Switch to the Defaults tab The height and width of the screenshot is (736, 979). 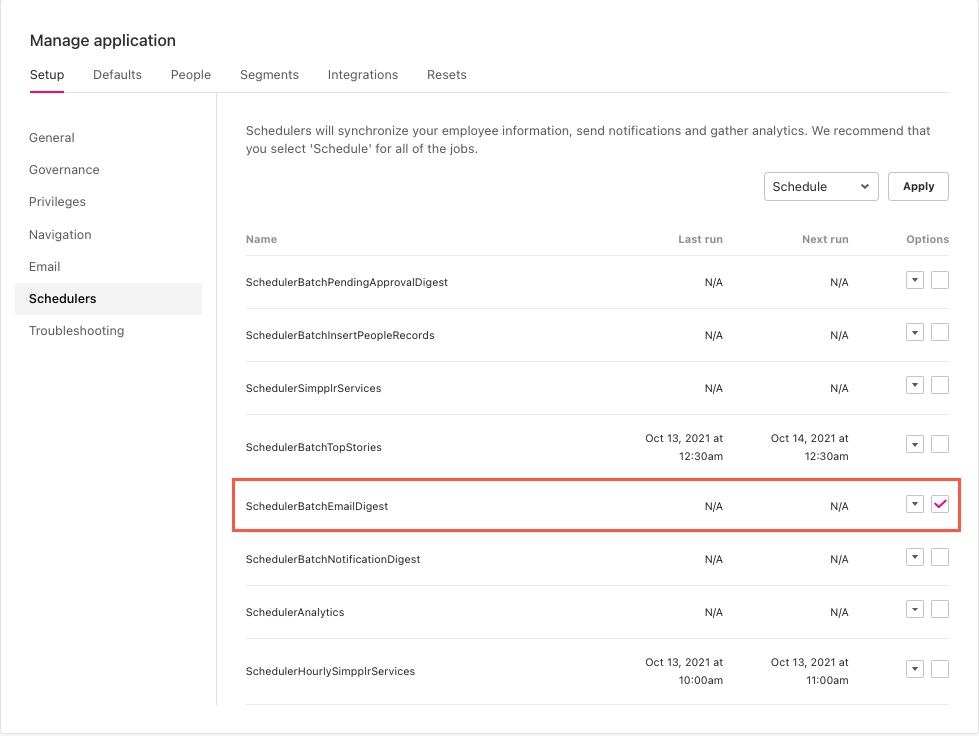[117, 75]
